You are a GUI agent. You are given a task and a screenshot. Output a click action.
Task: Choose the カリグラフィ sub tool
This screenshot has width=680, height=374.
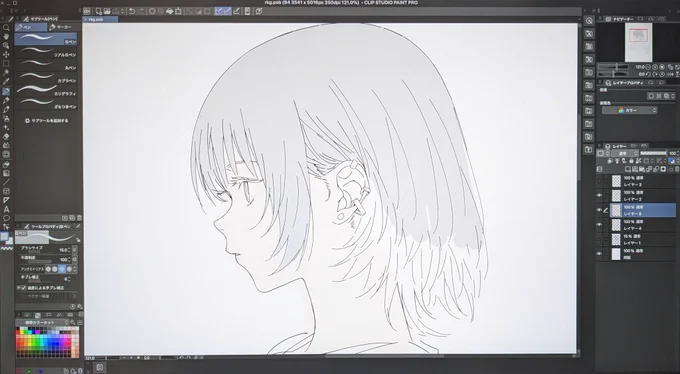tap(46, 90)
